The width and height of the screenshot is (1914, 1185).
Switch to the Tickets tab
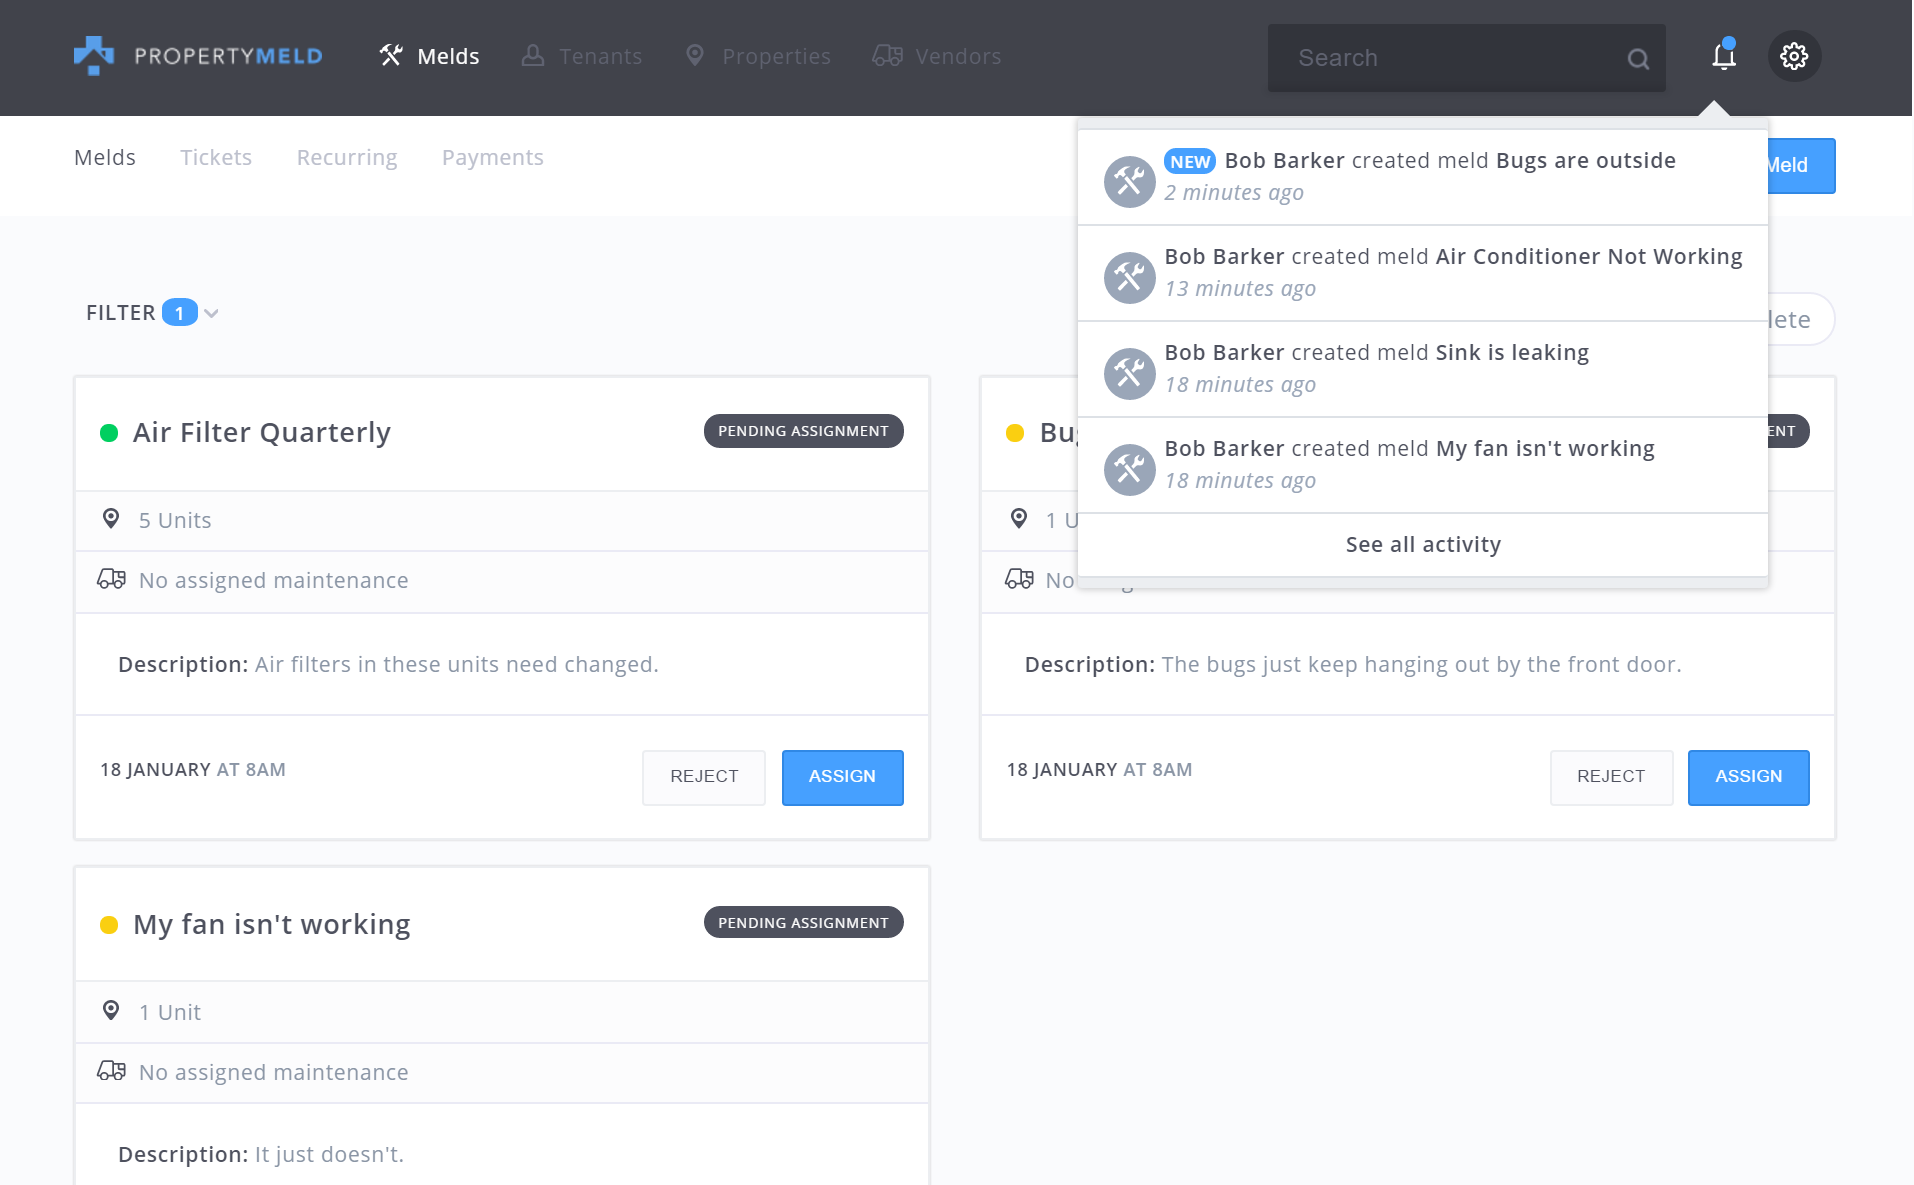[216, 158]
